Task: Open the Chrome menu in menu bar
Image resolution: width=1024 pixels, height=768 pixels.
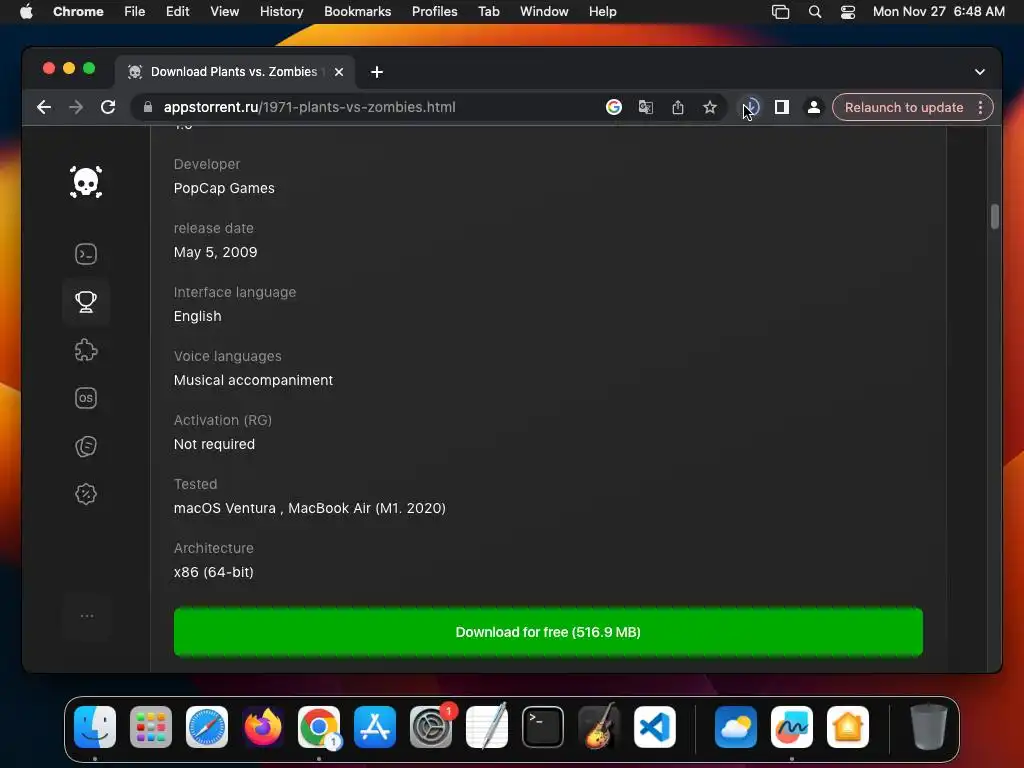Action: (x=78, y=12)
